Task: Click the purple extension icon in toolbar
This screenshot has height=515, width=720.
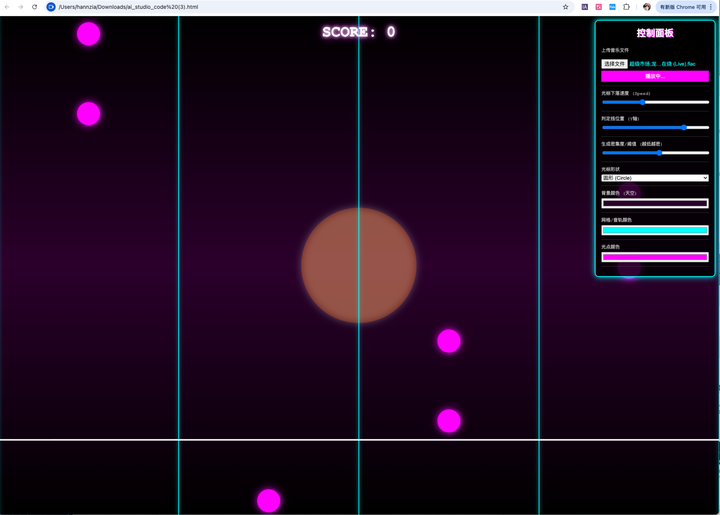Action: tap(585, 7)
